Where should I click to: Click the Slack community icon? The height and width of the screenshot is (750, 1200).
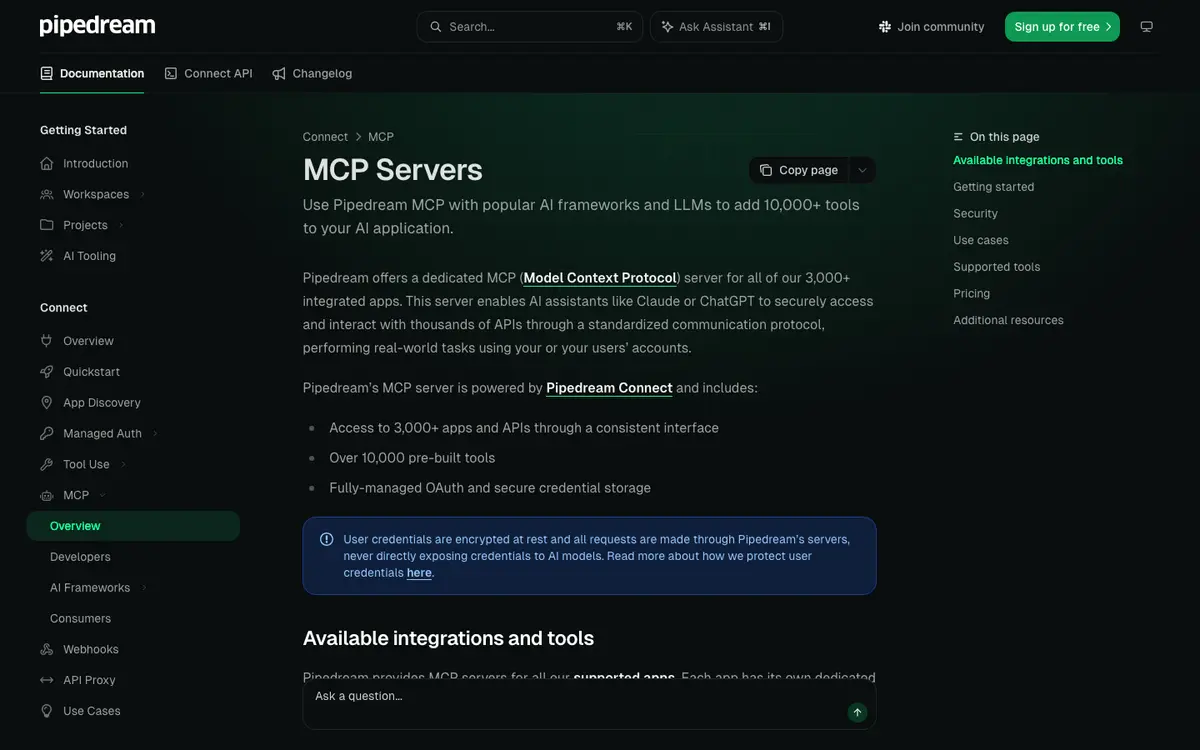pyautogui.click(x=885, y=27)
